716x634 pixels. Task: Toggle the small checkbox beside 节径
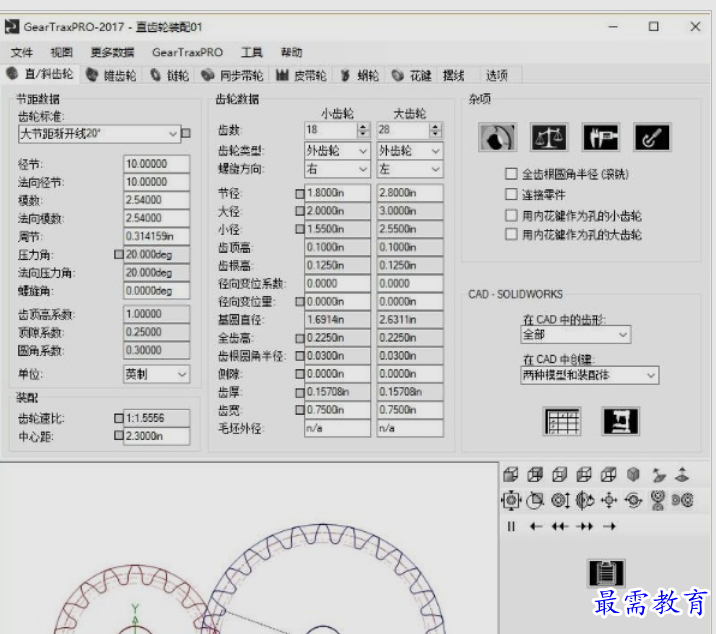pos(300,194)
